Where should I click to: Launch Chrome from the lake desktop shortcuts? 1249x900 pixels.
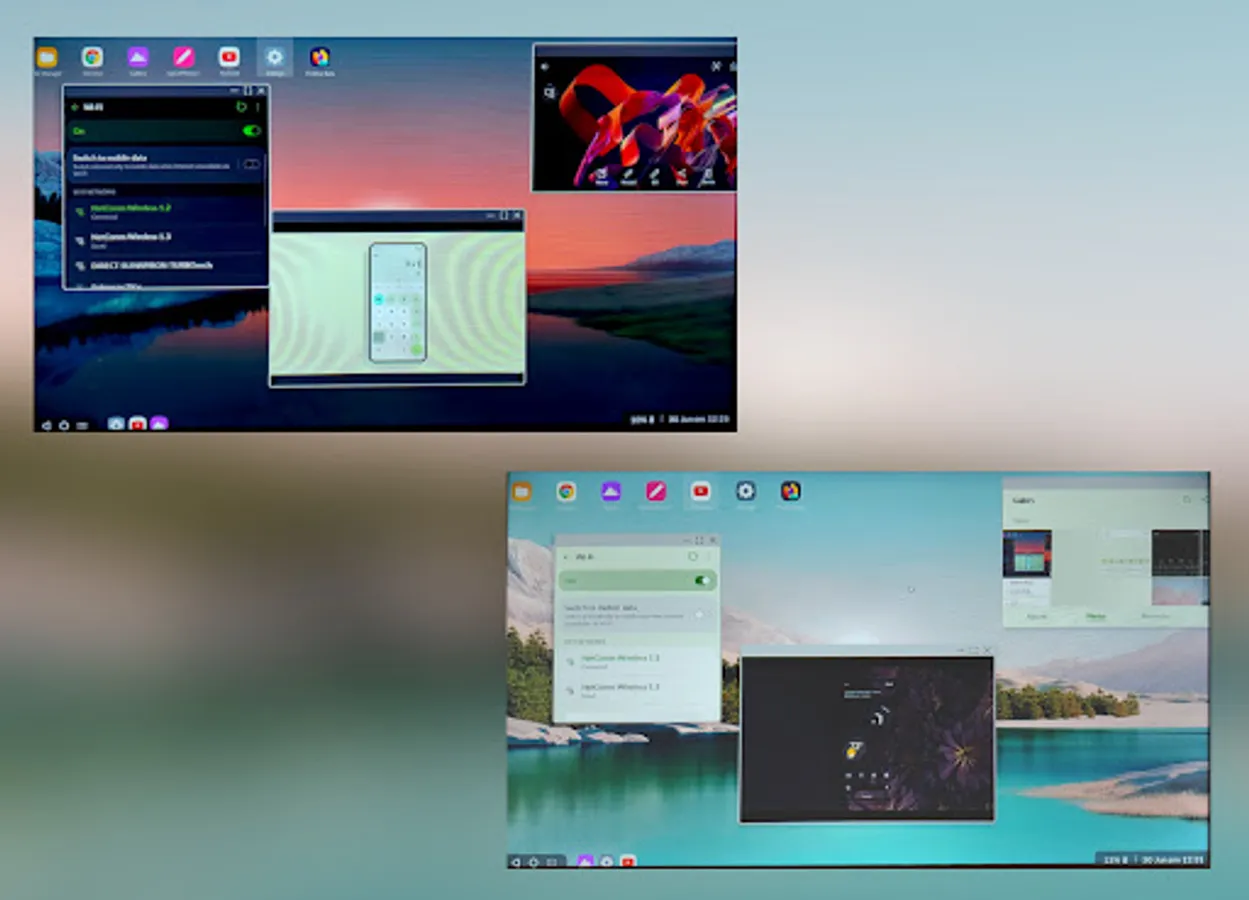(566, 491)
